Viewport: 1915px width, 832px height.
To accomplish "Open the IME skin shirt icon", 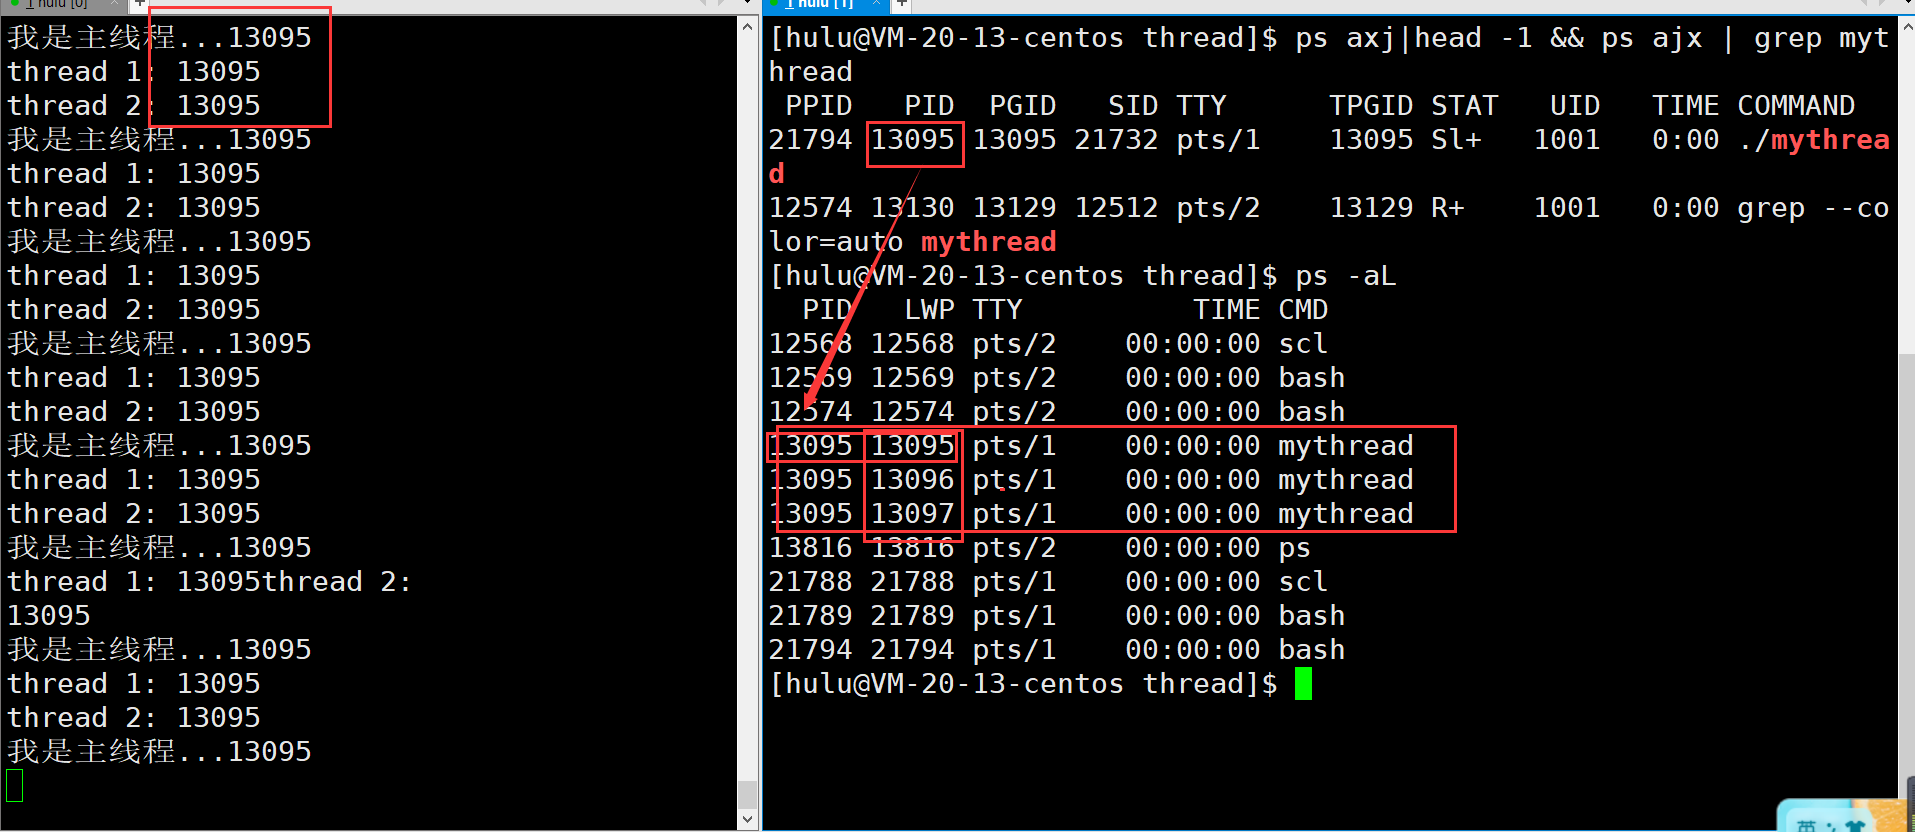I will pos(1856,826).
